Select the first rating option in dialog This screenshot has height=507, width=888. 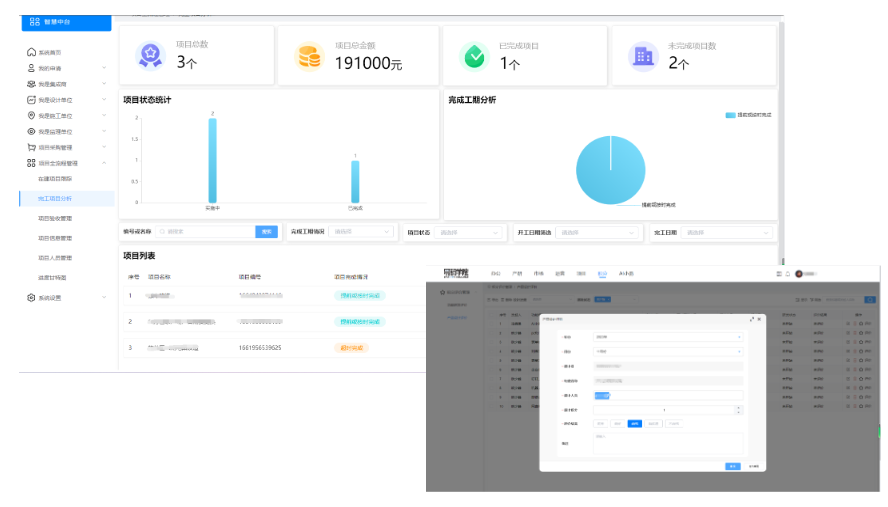601,424
